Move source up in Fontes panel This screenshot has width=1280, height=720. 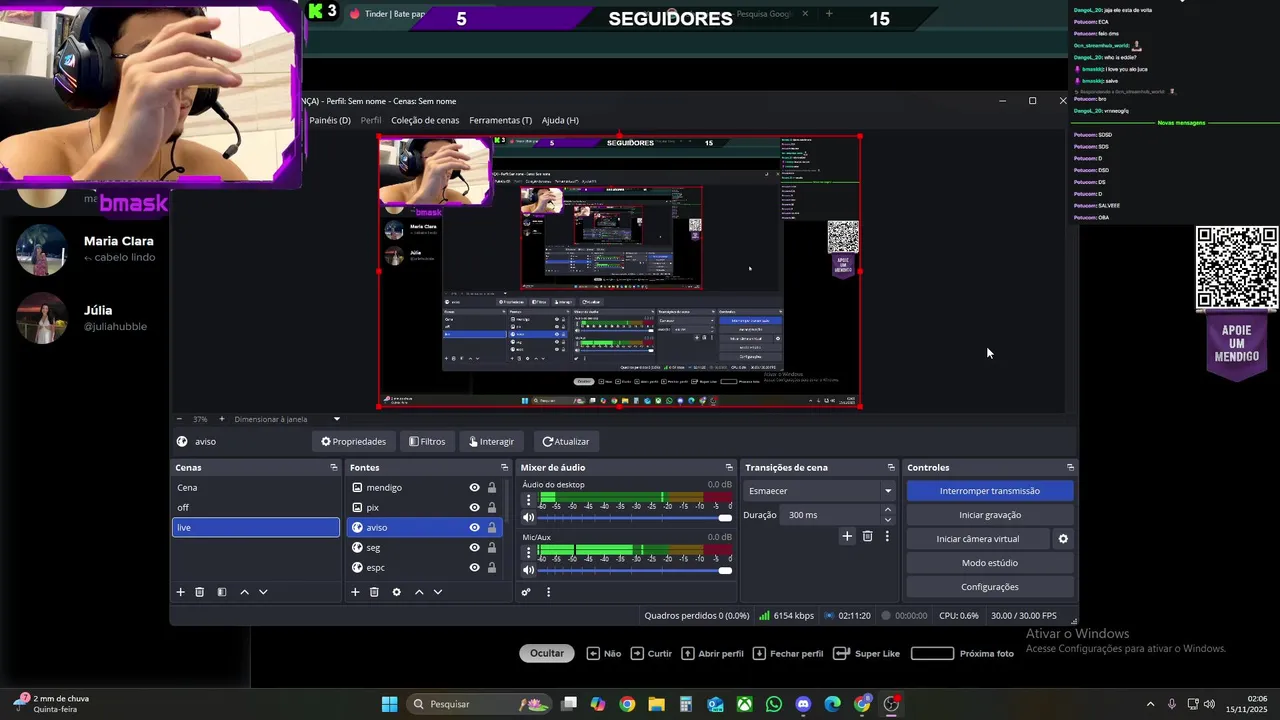pyautogui.click(x=419, y=592)
